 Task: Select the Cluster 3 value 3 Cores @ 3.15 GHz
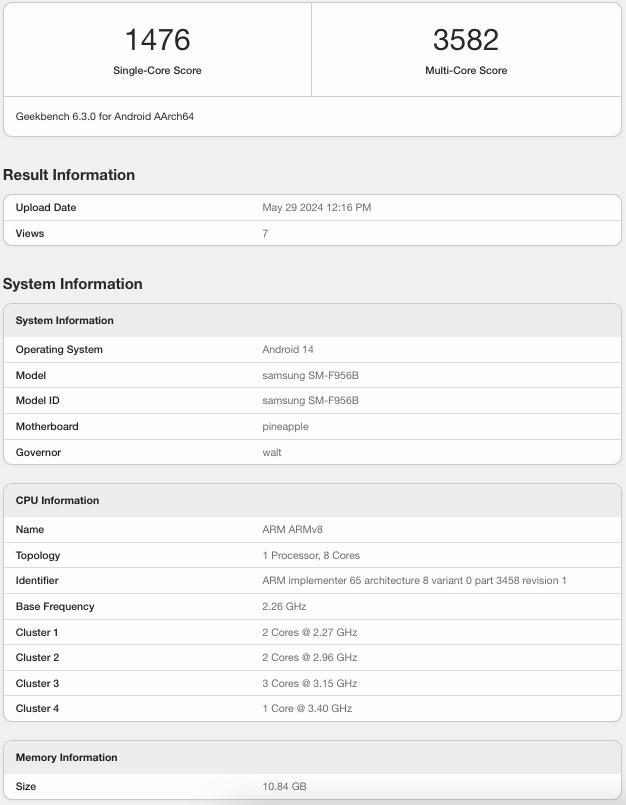[x=309, y=683]
